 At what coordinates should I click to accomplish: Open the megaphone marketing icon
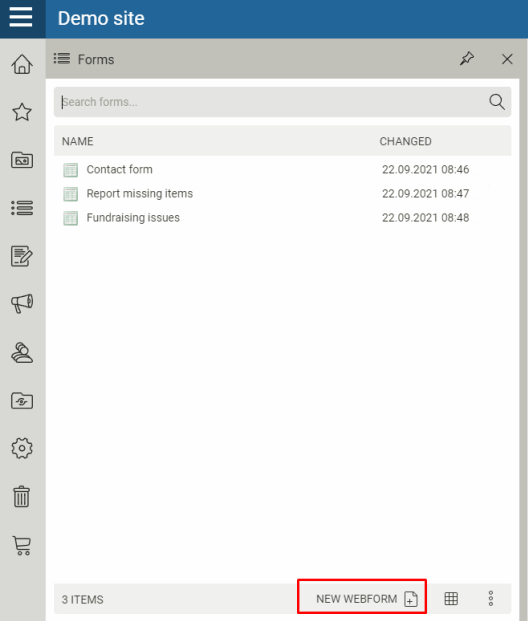click(x=22, y=304)
